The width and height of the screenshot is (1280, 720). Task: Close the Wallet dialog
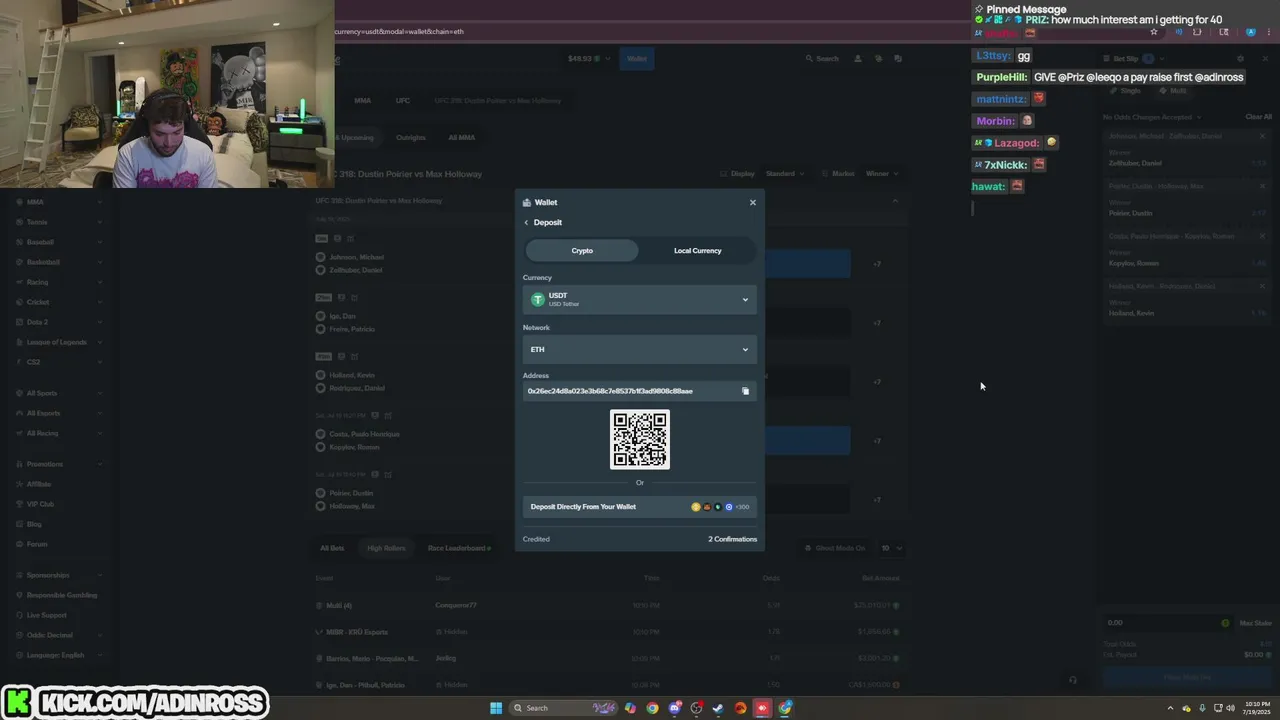tap(753, 202)
